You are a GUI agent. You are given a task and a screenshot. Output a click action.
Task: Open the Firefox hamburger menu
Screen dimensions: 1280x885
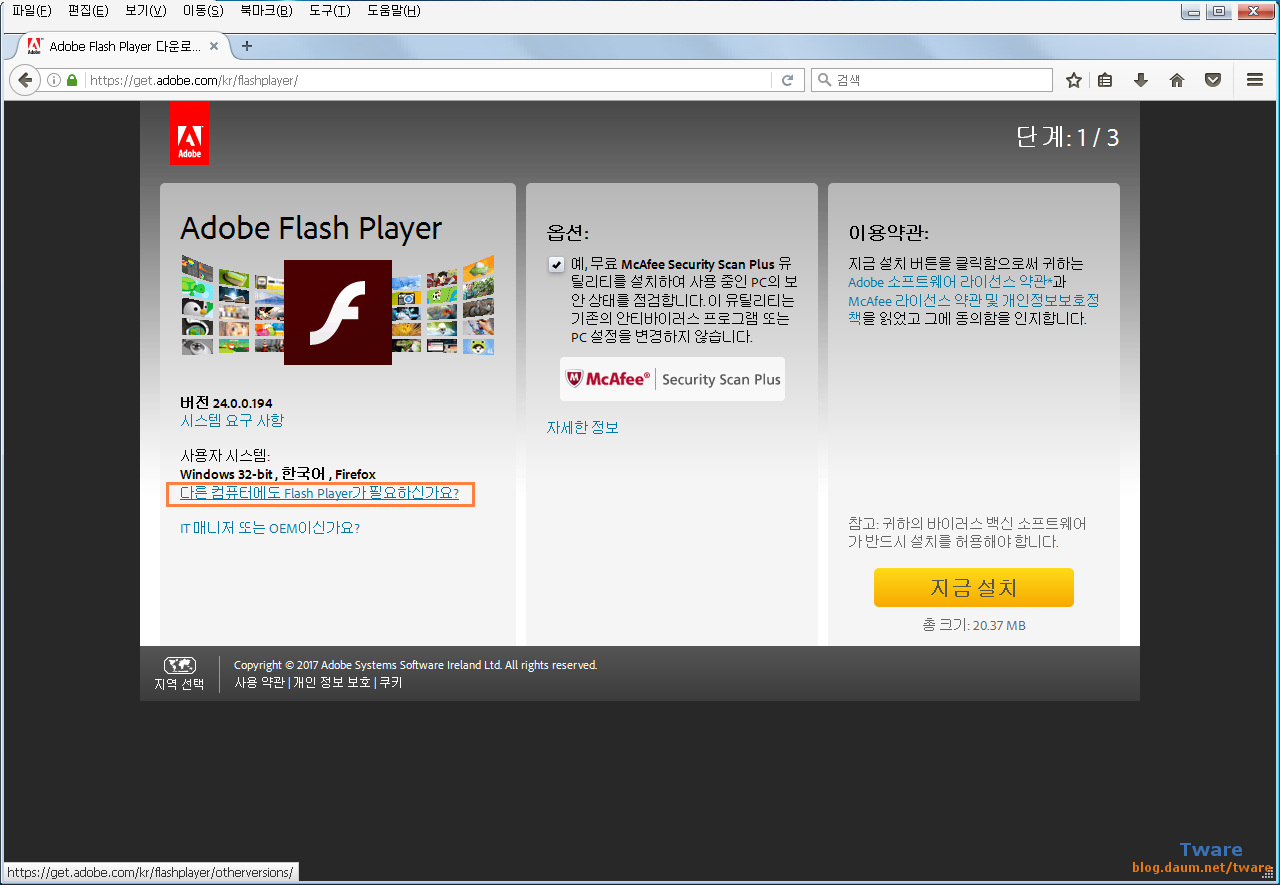1255,80
